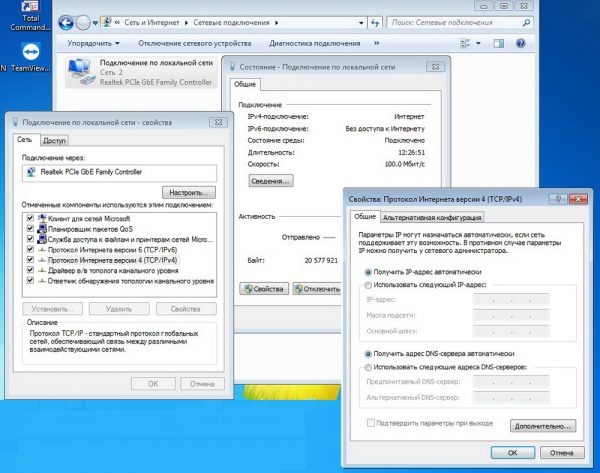The image size is (600, 473).
Task: Toggle the preview pane icon
Action: click(499, 43)
